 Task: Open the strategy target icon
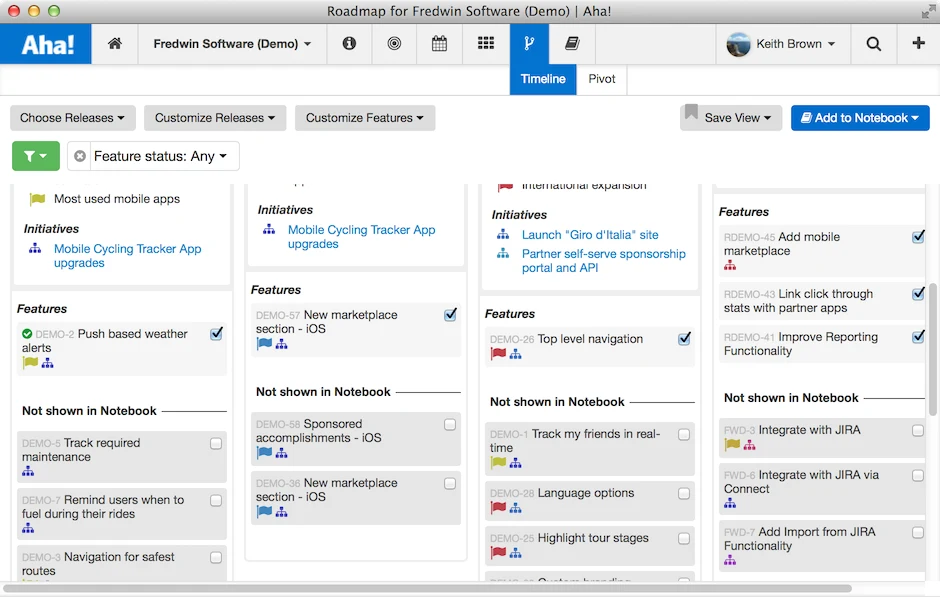coord(394,43)
